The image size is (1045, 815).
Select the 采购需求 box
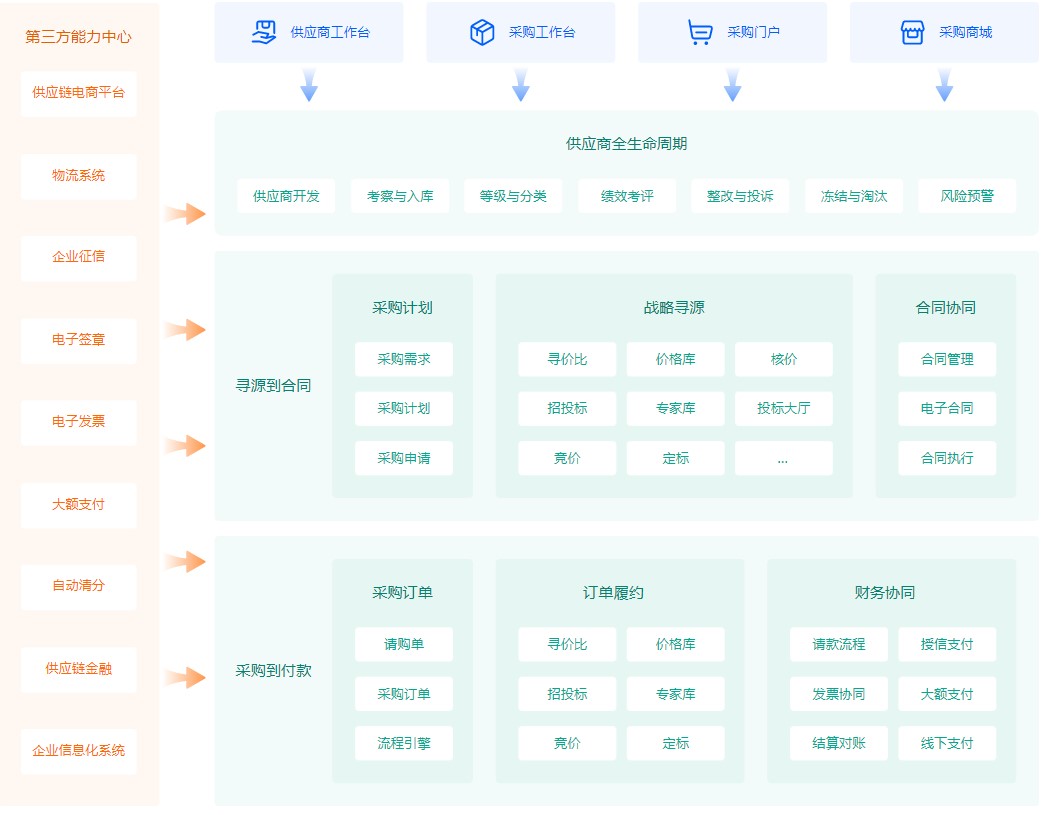(404, 359)
